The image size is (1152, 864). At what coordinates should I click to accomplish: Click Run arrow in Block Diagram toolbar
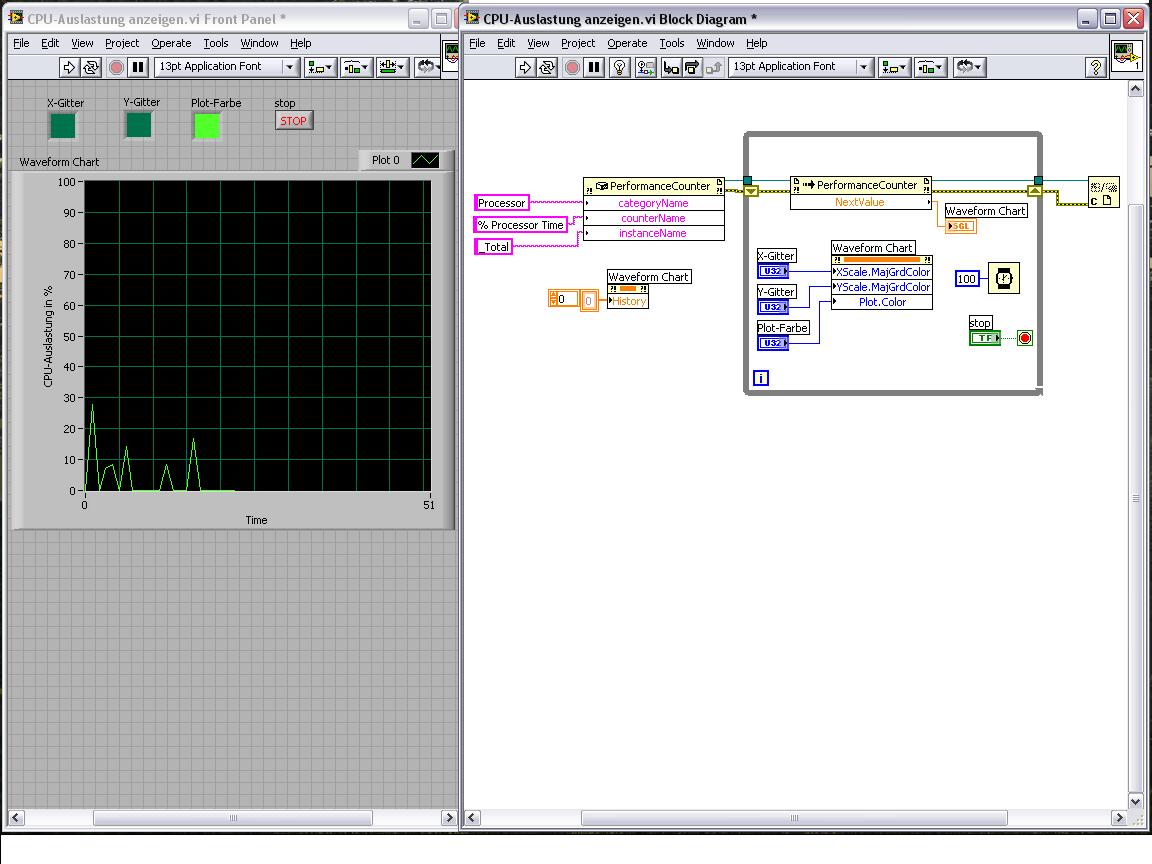525,67
